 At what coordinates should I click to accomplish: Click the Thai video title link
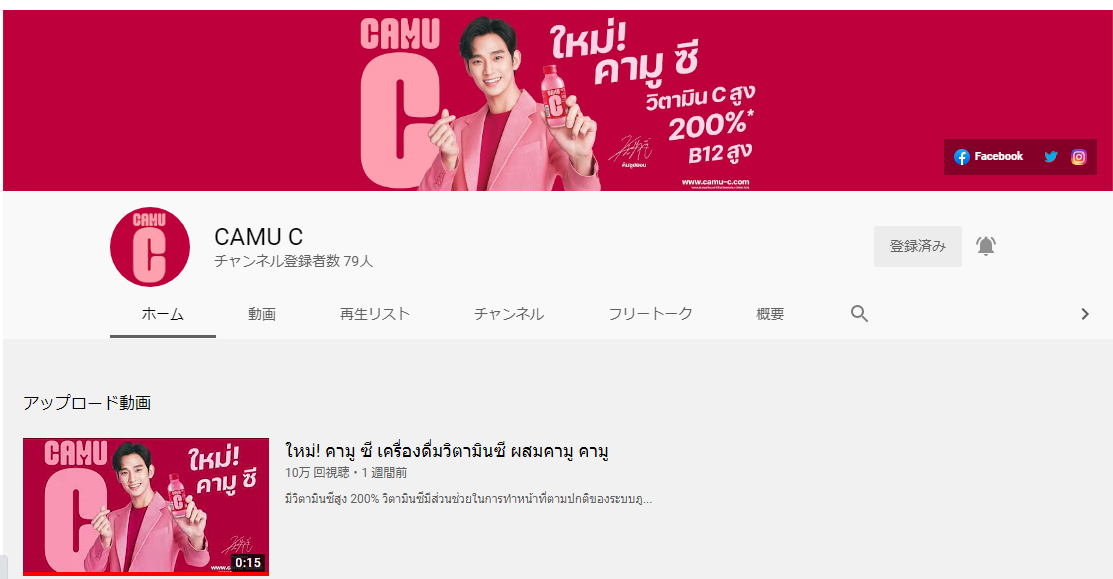(x=446, y=451)
